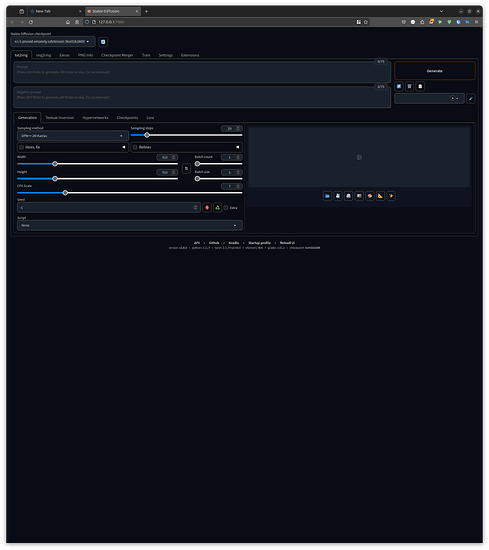
Task: Click the Sampling steps slider track
Action: pos(186,135)
